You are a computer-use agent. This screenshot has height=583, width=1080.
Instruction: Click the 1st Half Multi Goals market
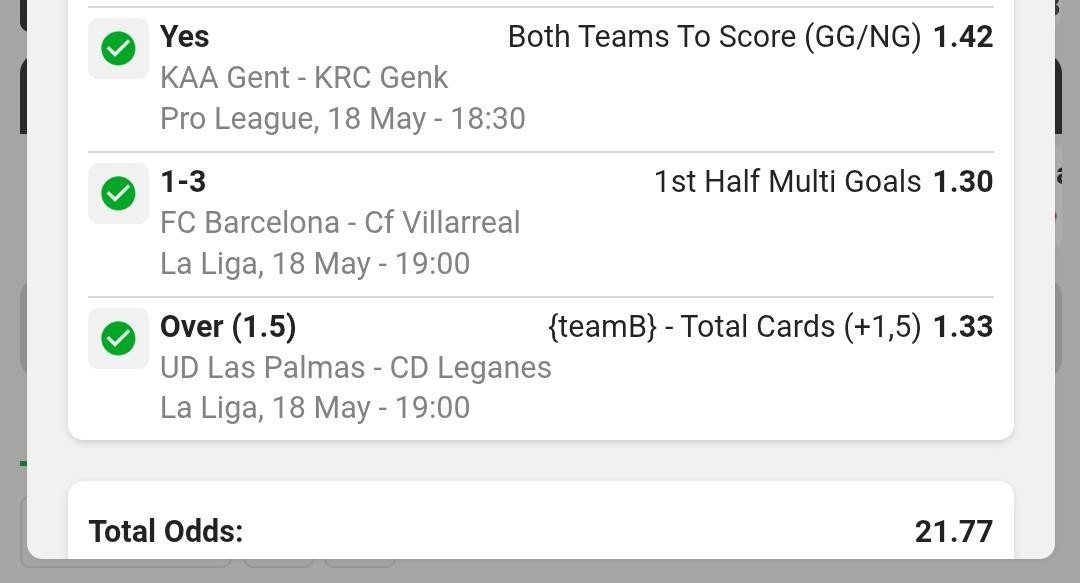787,181
